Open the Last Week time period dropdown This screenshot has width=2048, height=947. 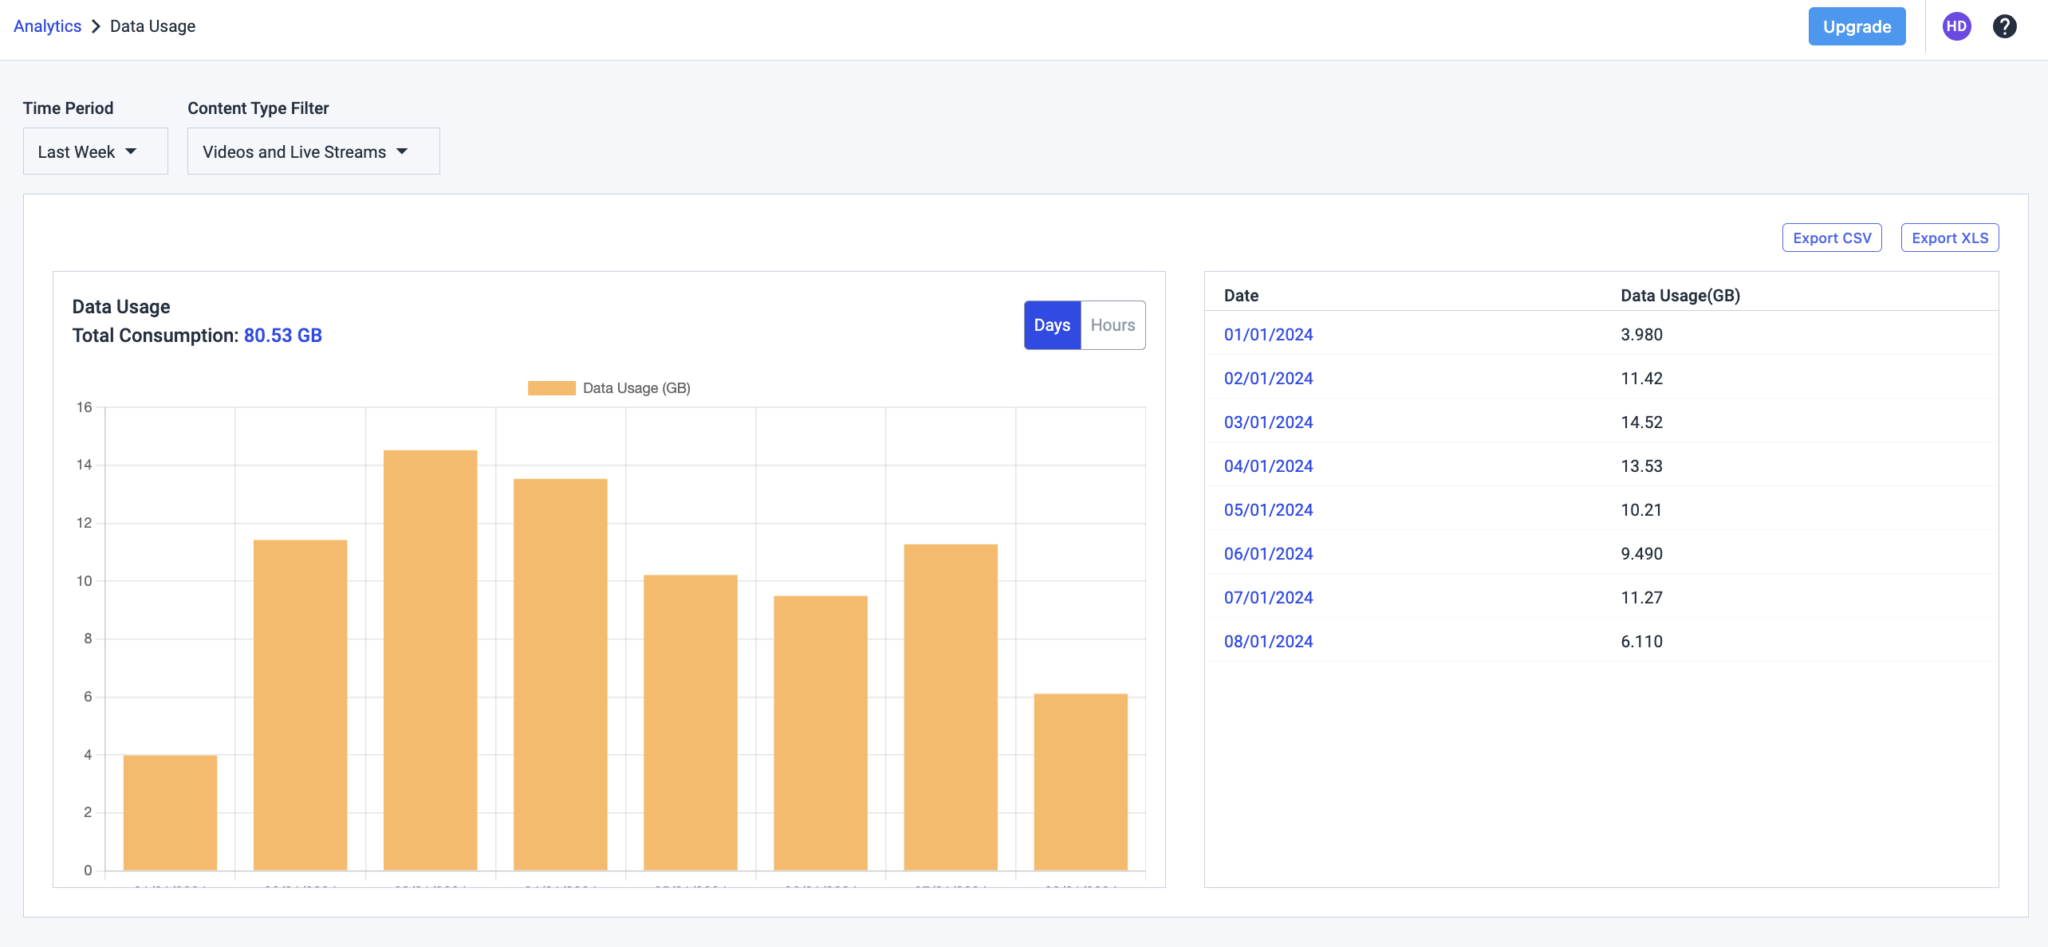[x=95, y=151]
